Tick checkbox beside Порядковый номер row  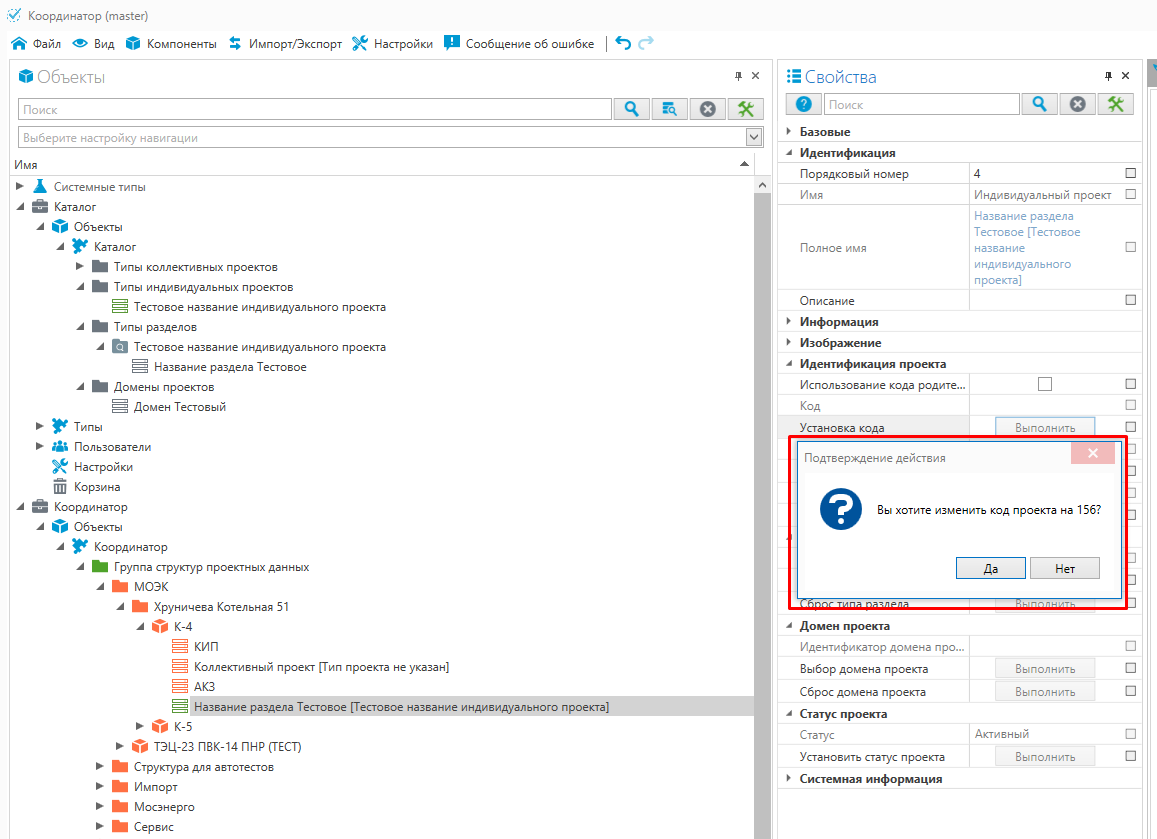(1130, 173)
